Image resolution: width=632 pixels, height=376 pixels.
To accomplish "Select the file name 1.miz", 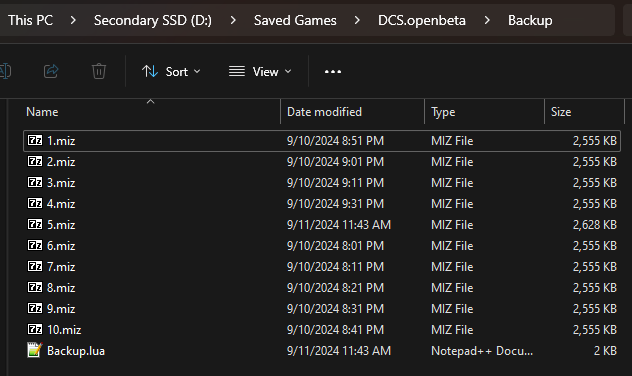I will [61, 141].
